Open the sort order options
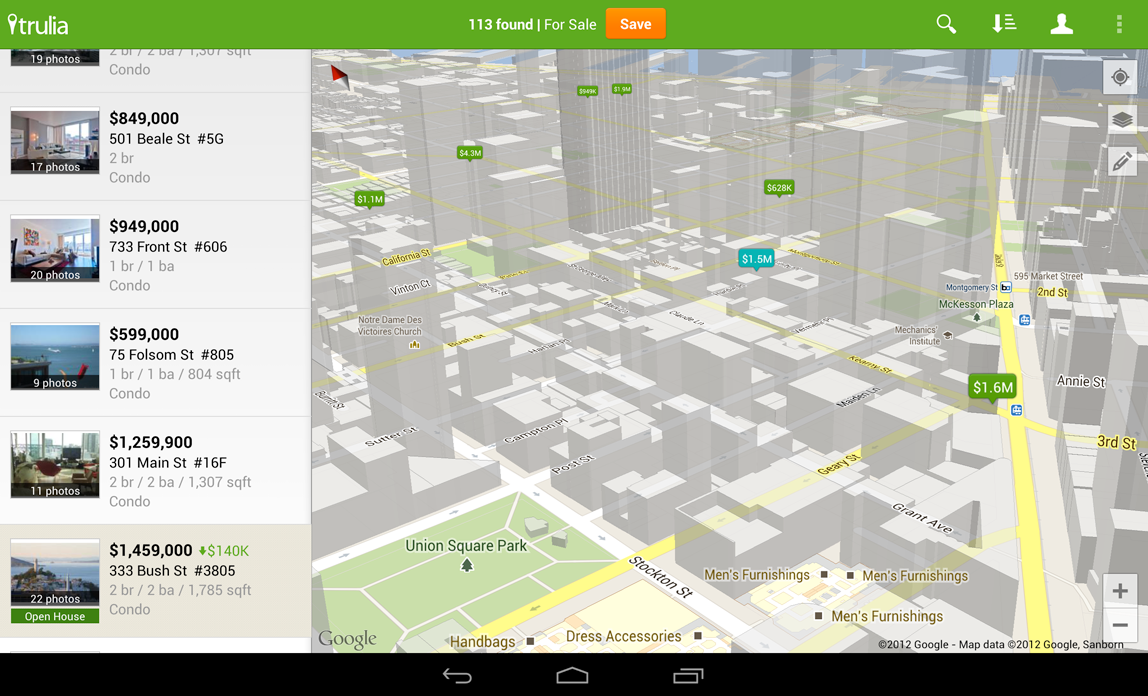This screenshot has height=696, width=1148. 1003,23
